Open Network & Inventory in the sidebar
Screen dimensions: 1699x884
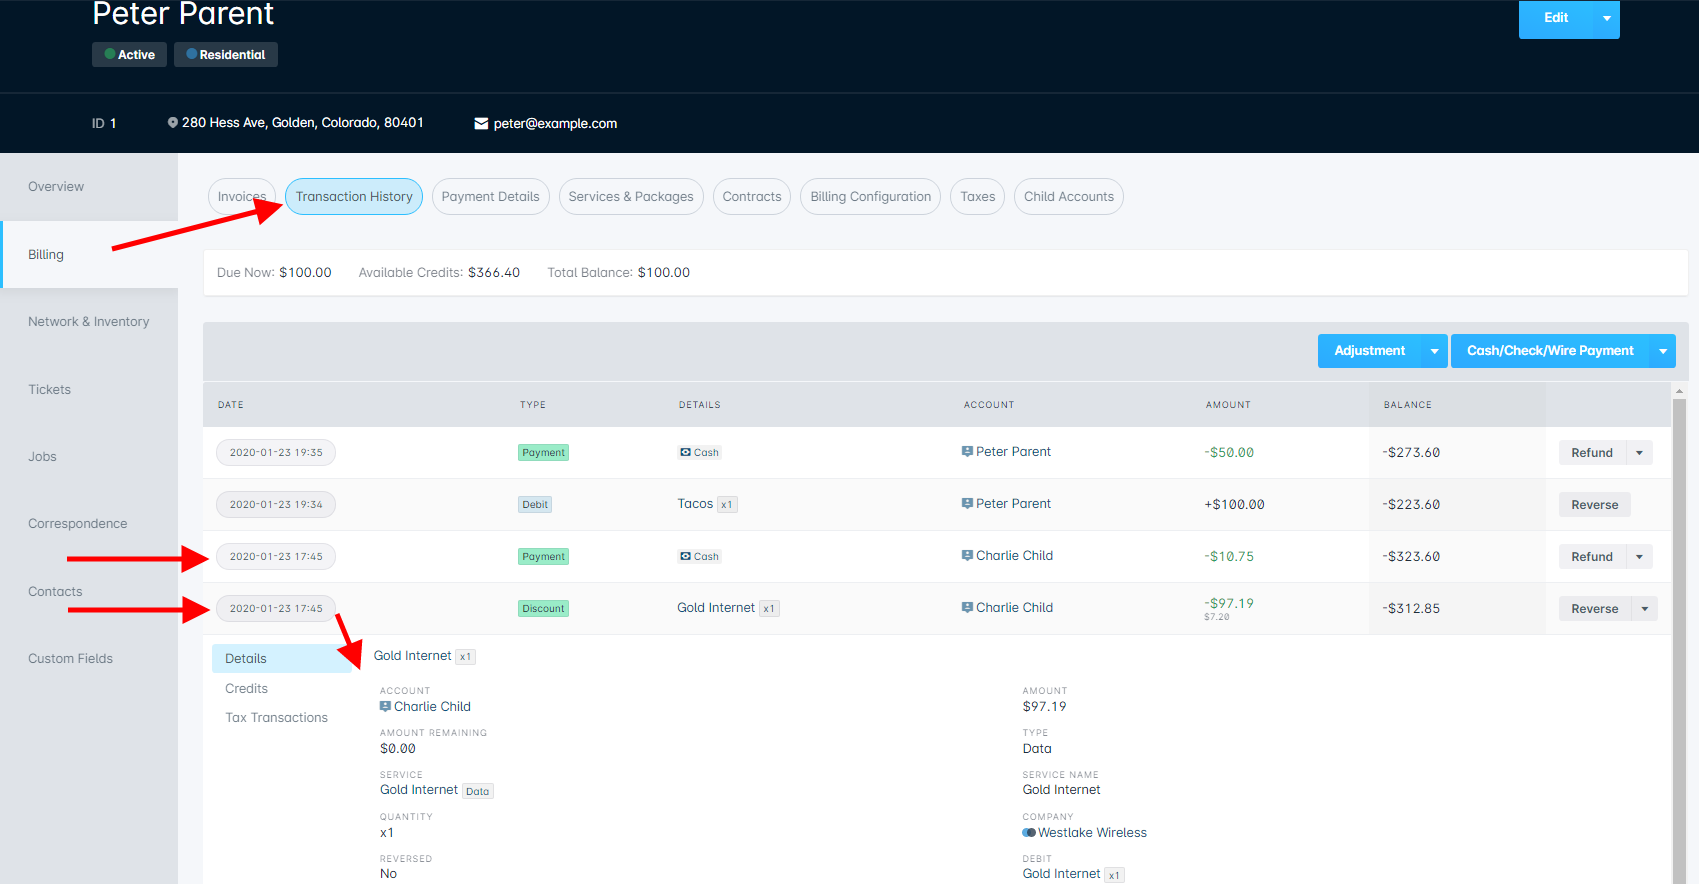click(x=89, y=322)
